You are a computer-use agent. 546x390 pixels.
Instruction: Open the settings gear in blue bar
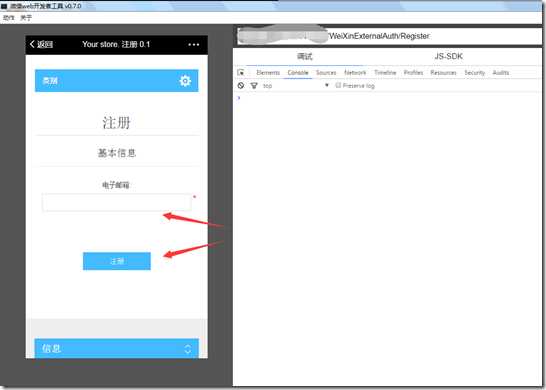click(x=185, y=81)
